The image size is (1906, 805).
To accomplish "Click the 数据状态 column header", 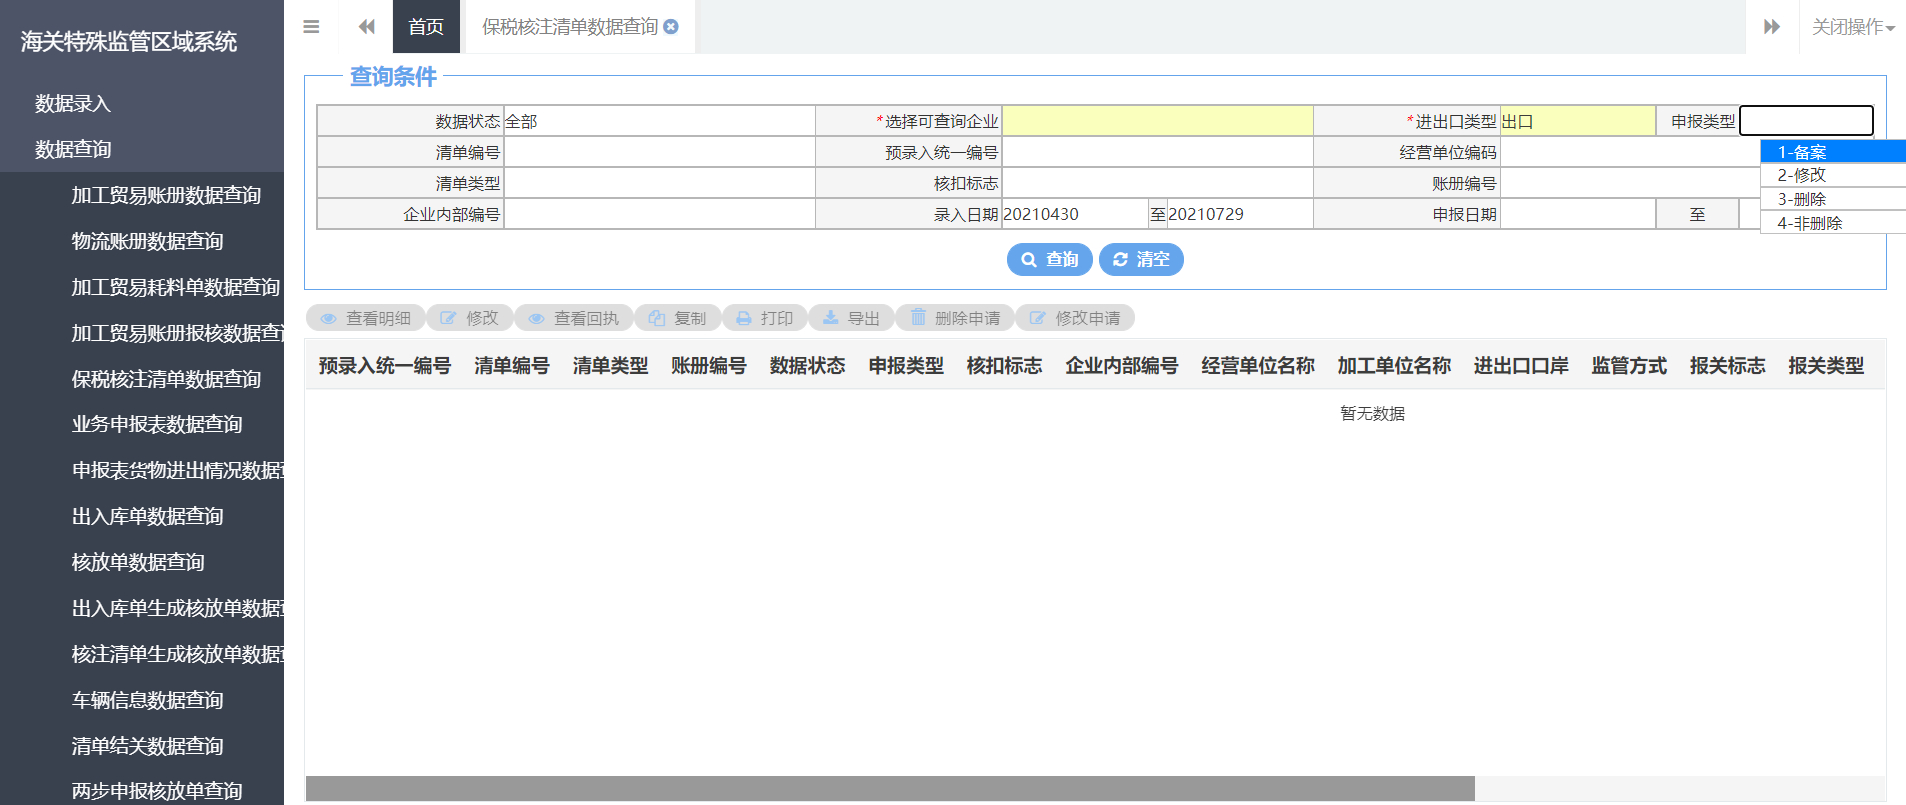I will [808, 366].
